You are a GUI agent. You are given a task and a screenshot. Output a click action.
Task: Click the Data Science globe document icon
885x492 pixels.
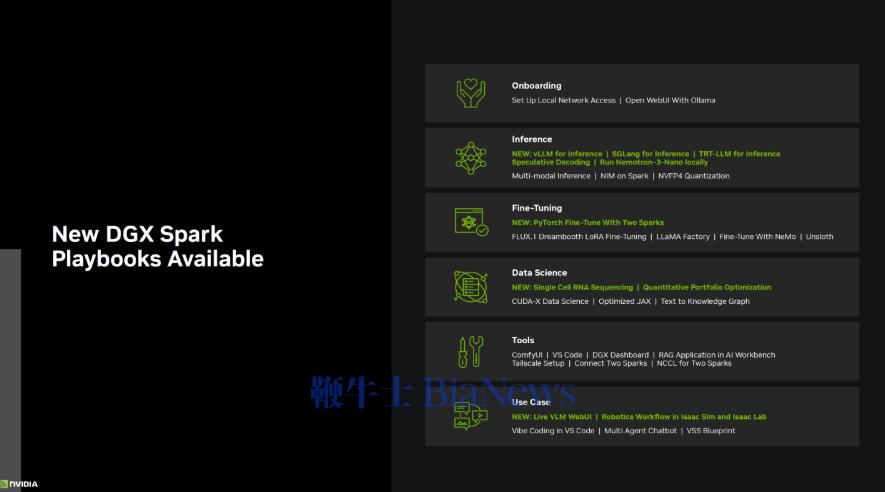[470, 287]
